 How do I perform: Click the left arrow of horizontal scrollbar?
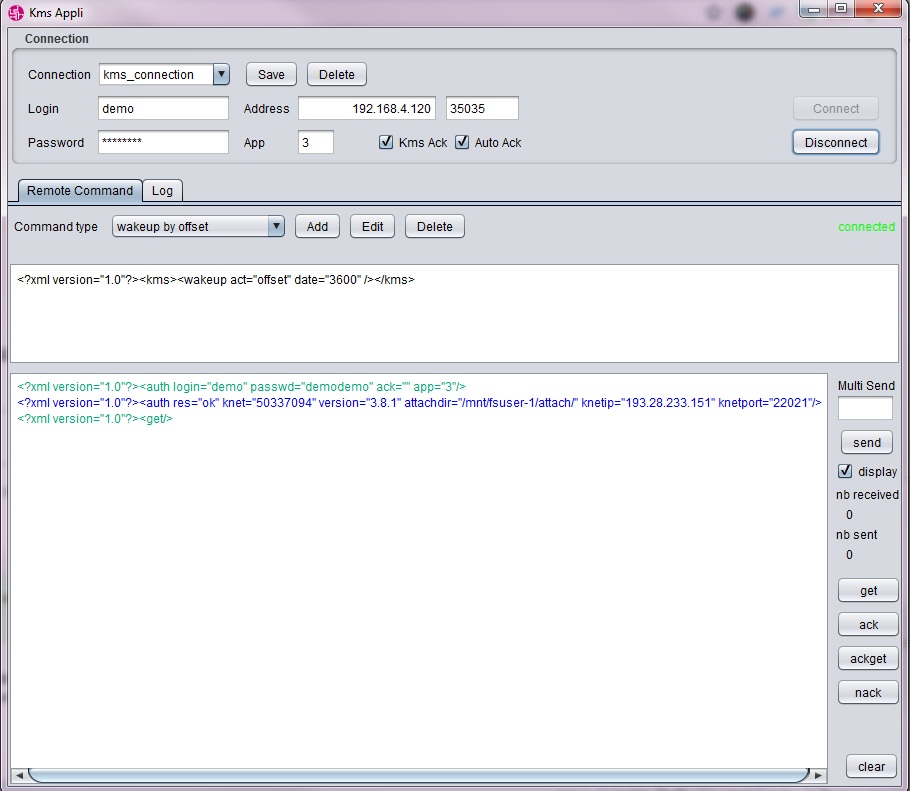pos(18,775)
